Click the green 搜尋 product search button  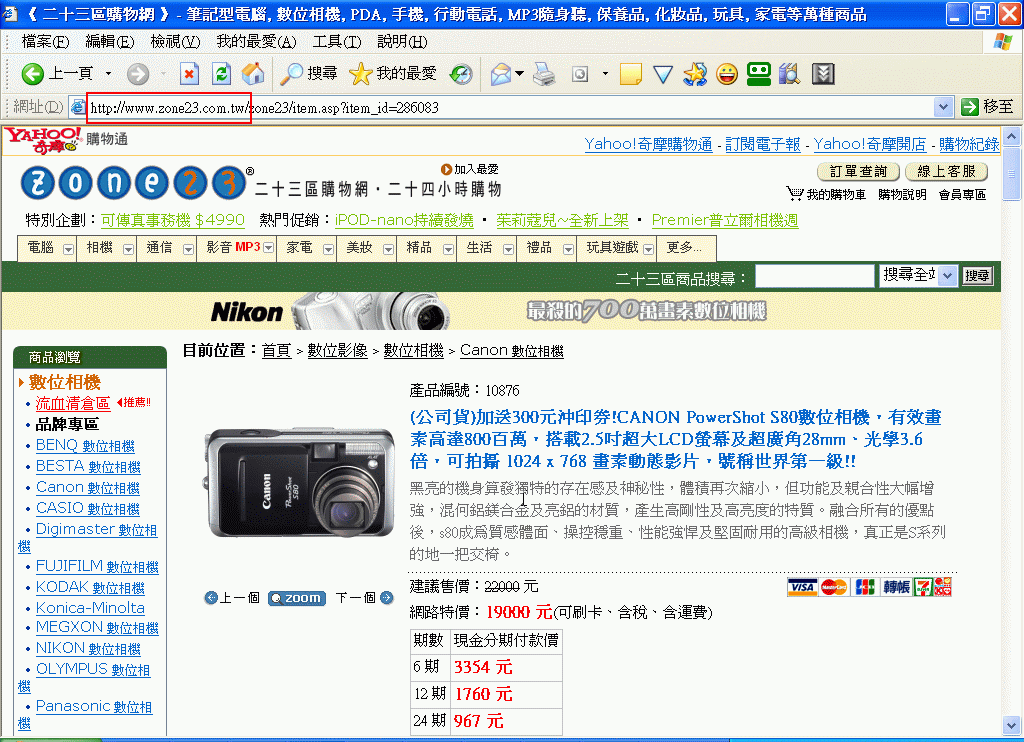976,276
